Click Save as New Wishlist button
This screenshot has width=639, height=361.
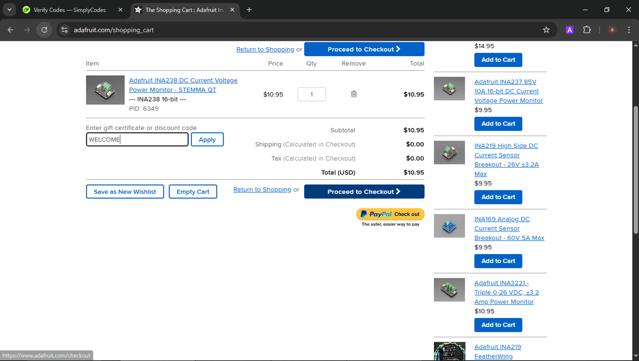coord(125,192)
